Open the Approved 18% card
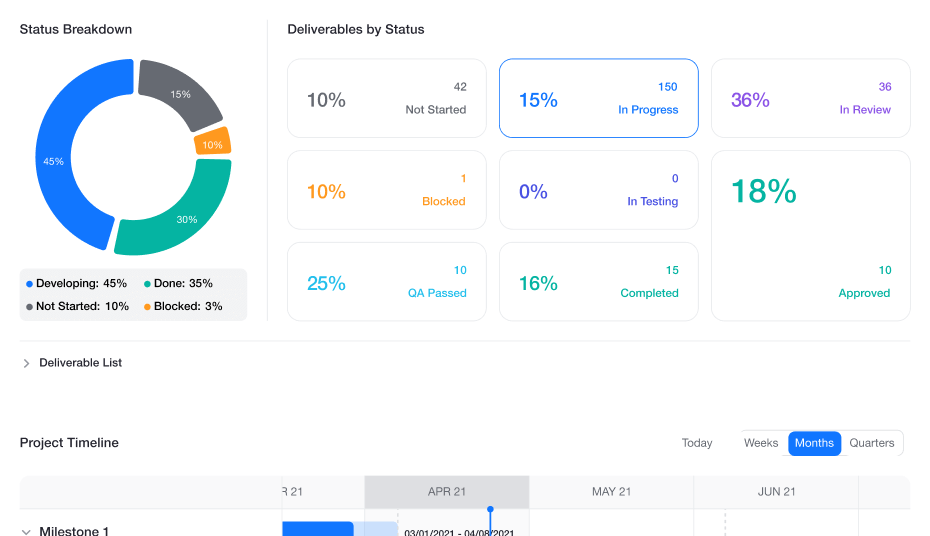This screenshot has width=930, height=536. coord(810,235)
